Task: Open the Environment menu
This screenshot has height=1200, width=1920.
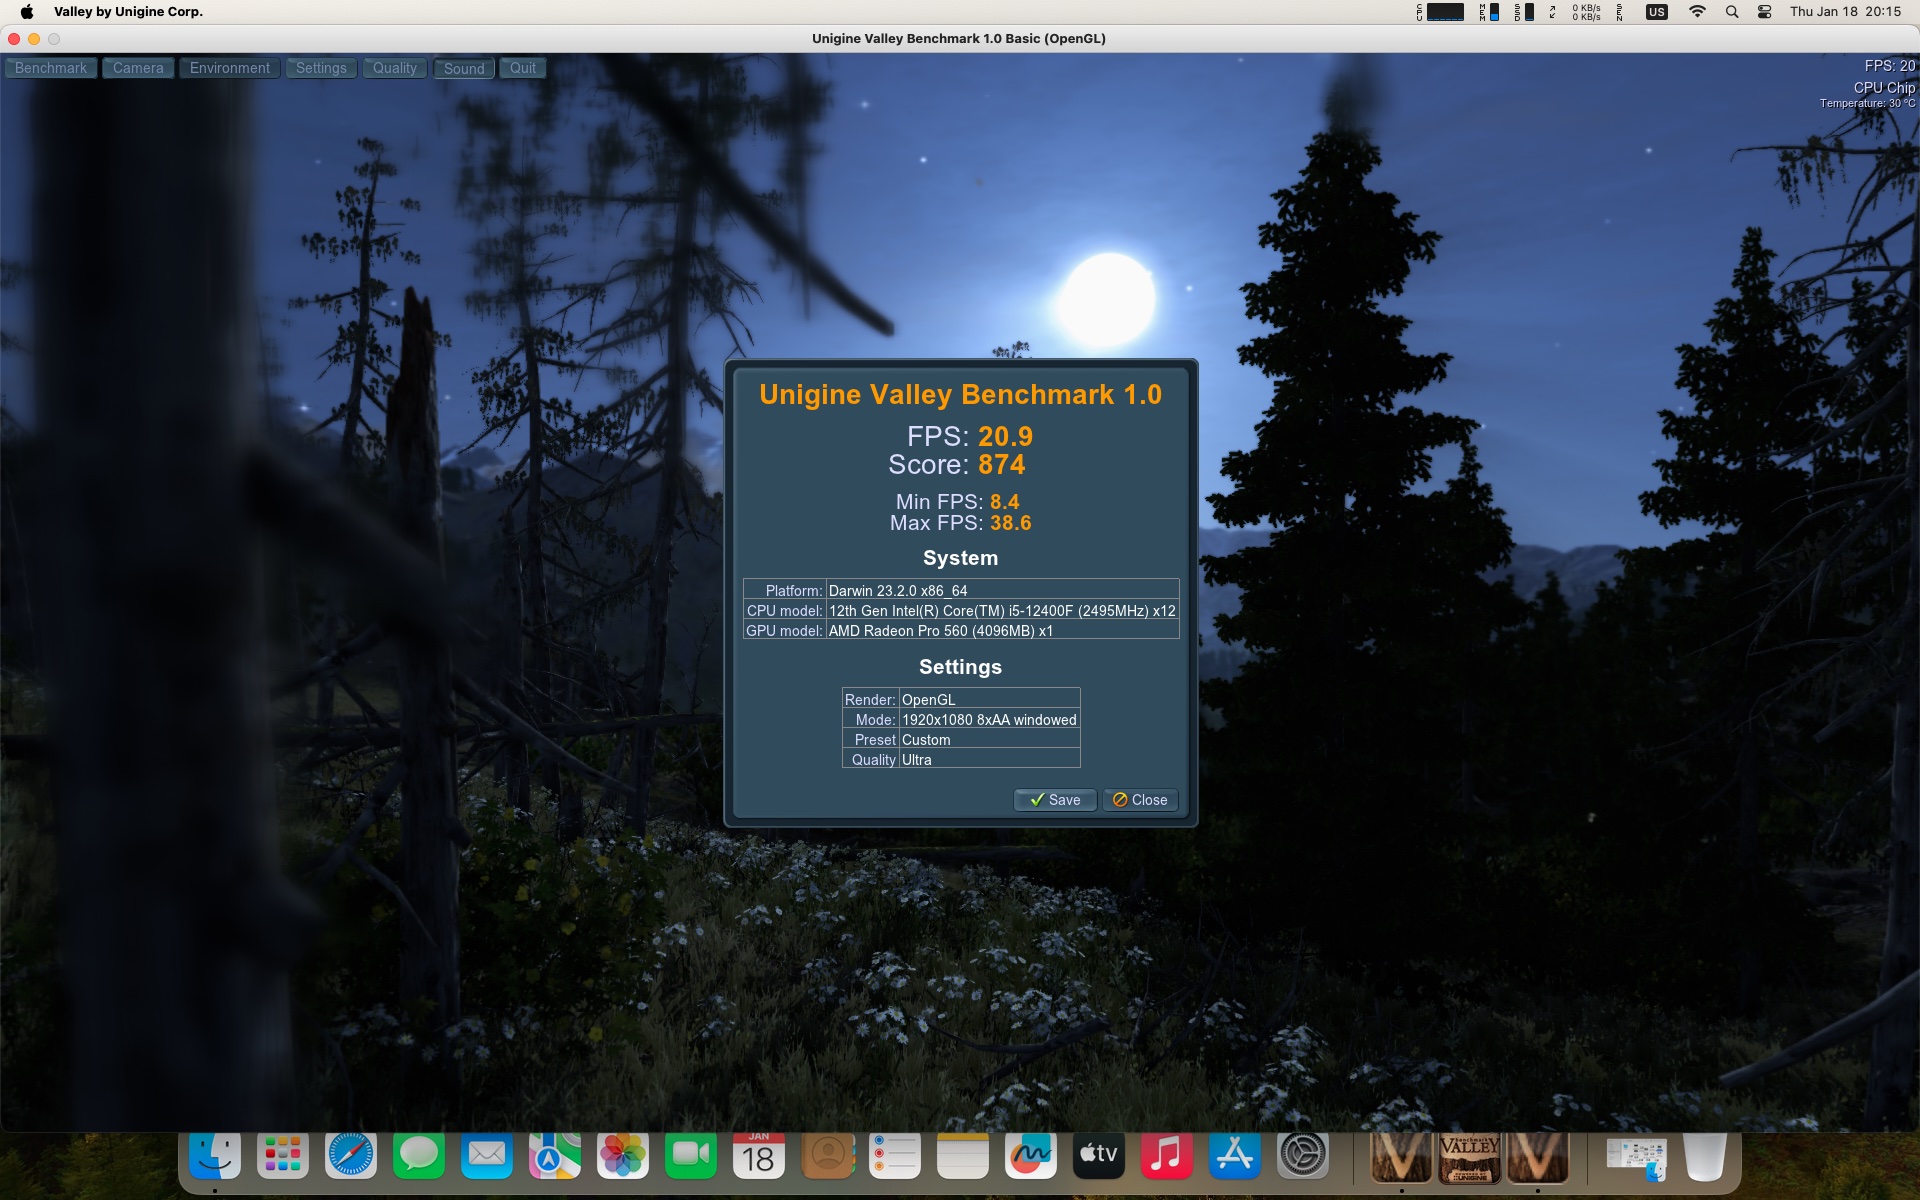Action: [229, 68]
